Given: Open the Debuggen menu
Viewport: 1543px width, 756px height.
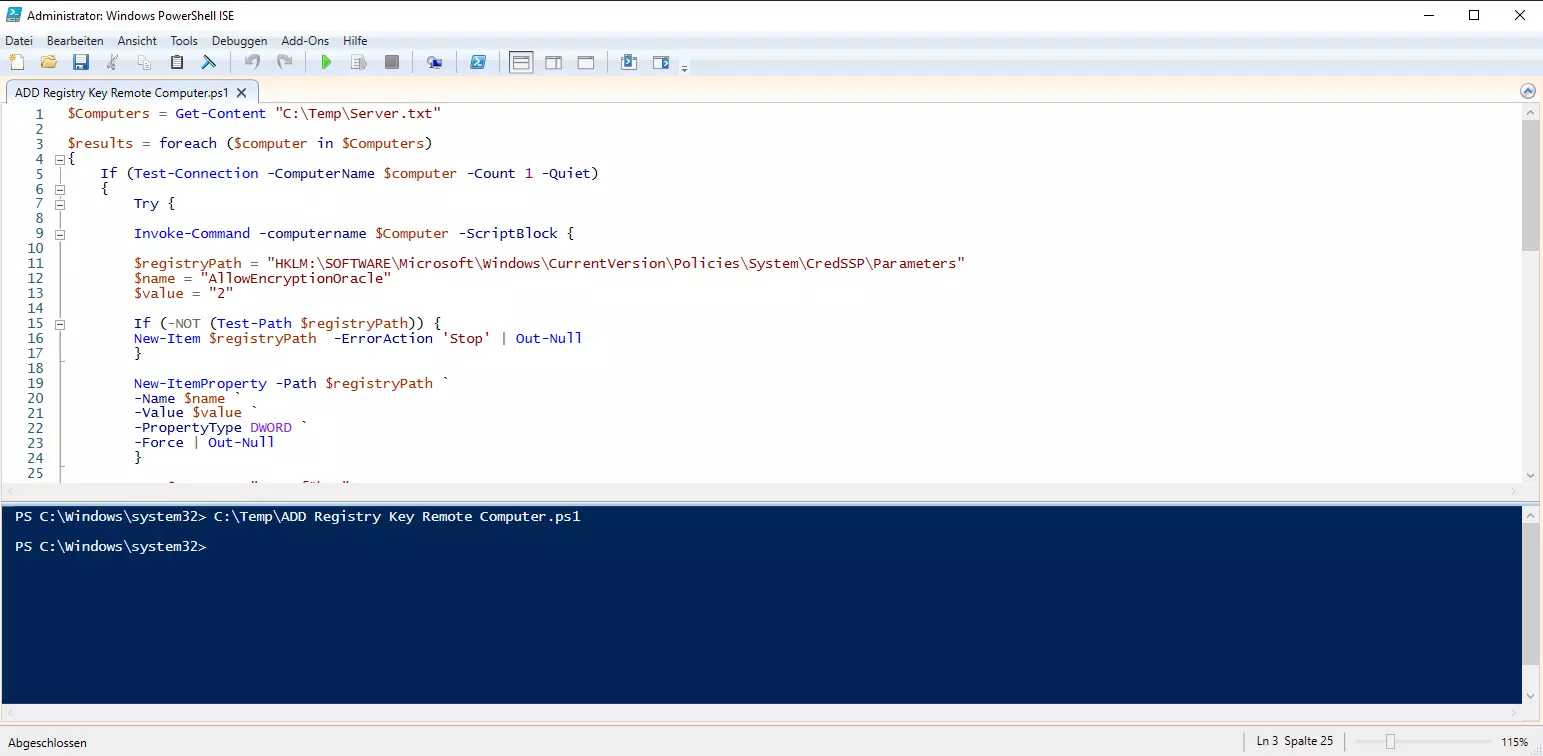Looking at the screenshot, I should coord(239,41).
